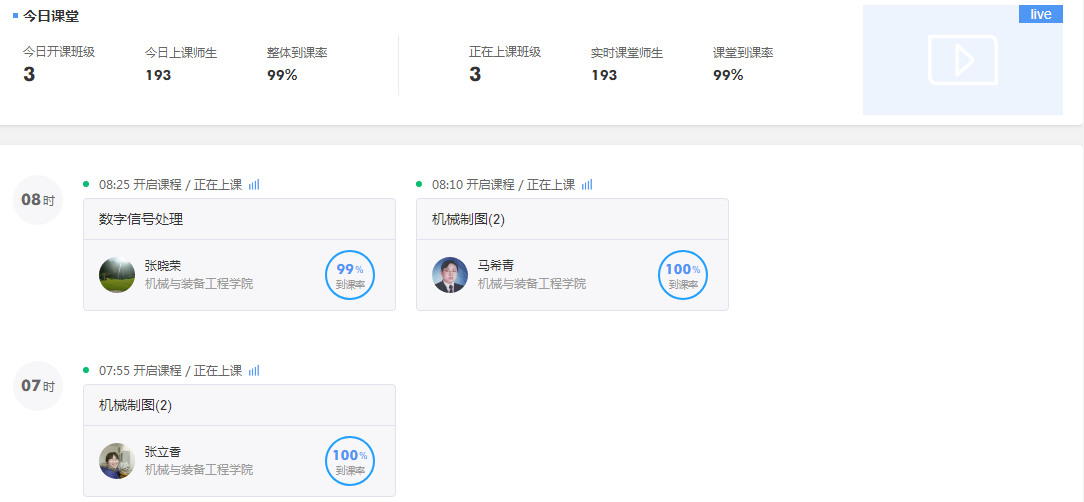This screenshot has height=502, width=1084.
Task: Open signal bars icon beside 08:10 course
Action: click(x=587, y=185)
